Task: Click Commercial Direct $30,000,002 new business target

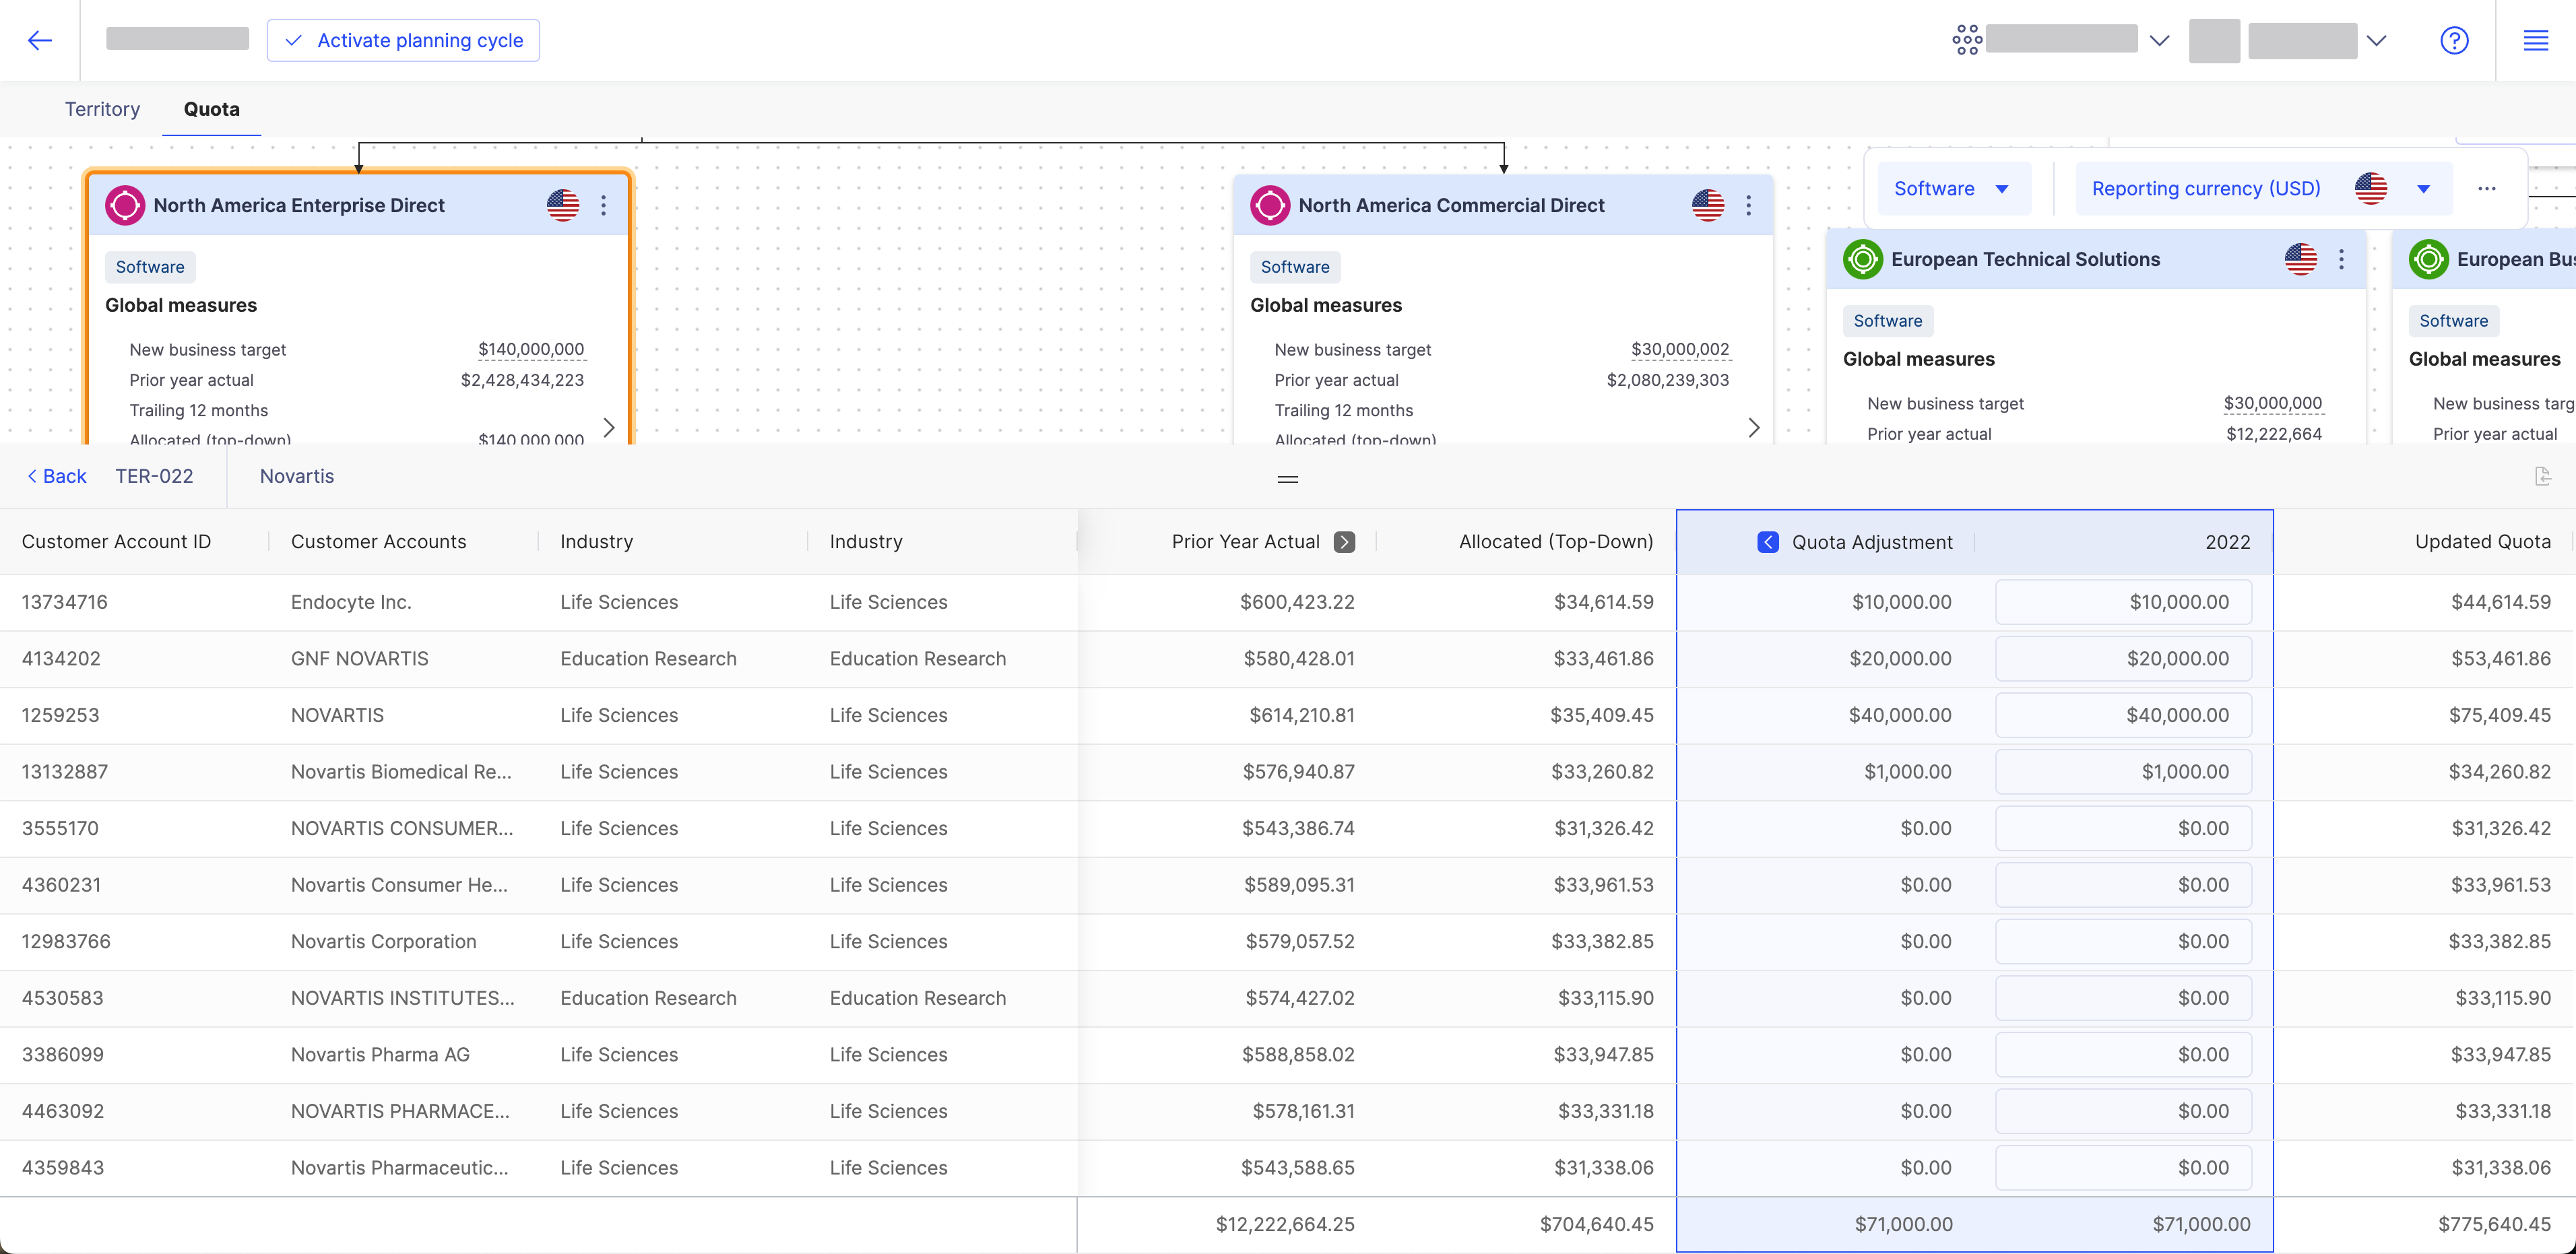Action: click(x=1680, y=349)
